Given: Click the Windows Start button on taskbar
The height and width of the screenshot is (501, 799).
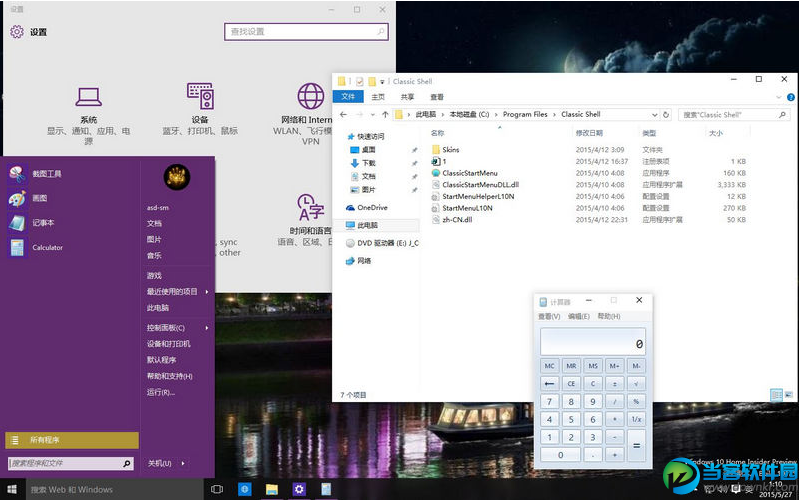Looking at the screenshot, I should coord(13,490).
